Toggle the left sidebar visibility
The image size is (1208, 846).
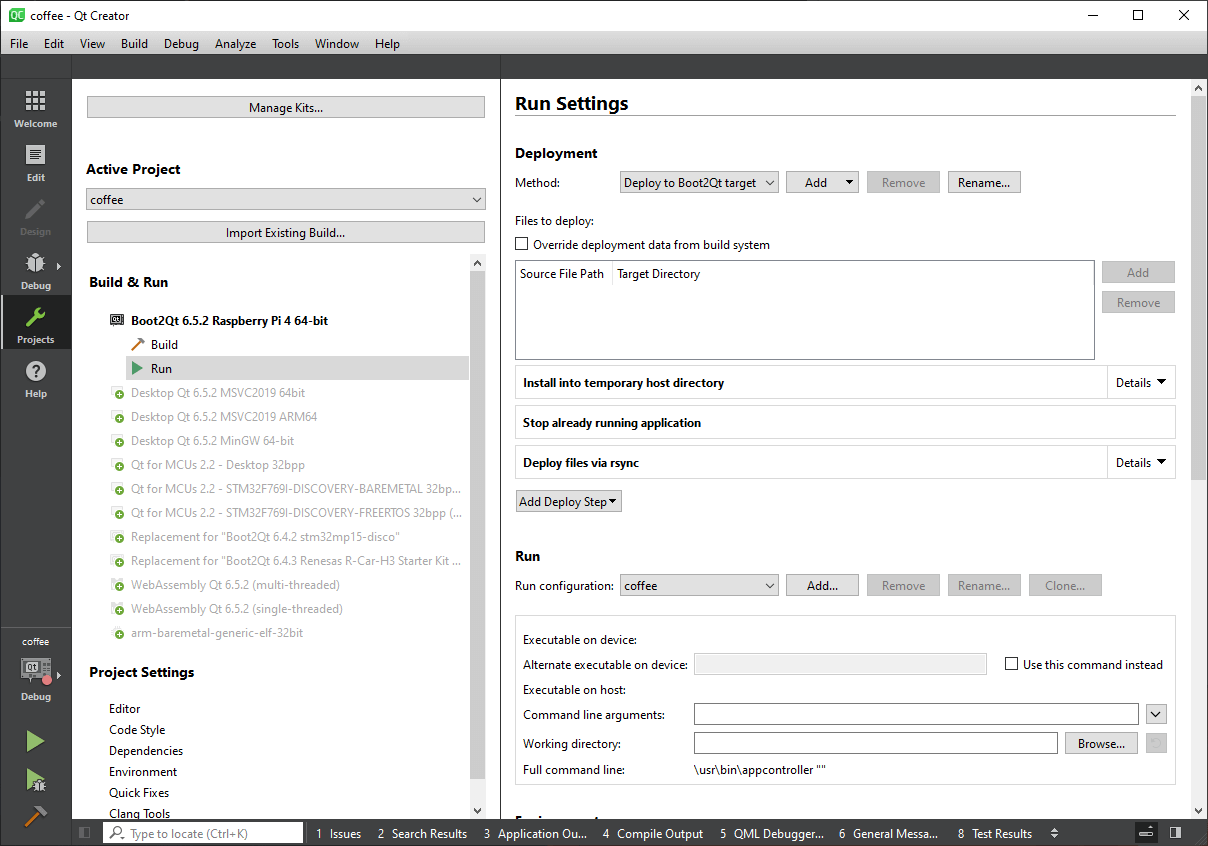85,833
